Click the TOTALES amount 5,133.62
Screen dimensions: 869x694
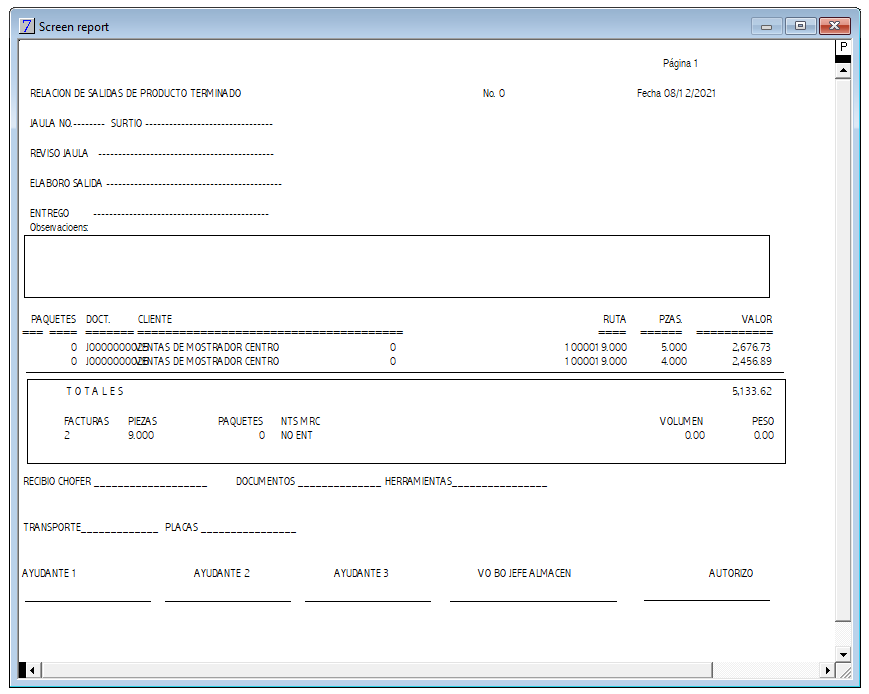tap(752, 391)
